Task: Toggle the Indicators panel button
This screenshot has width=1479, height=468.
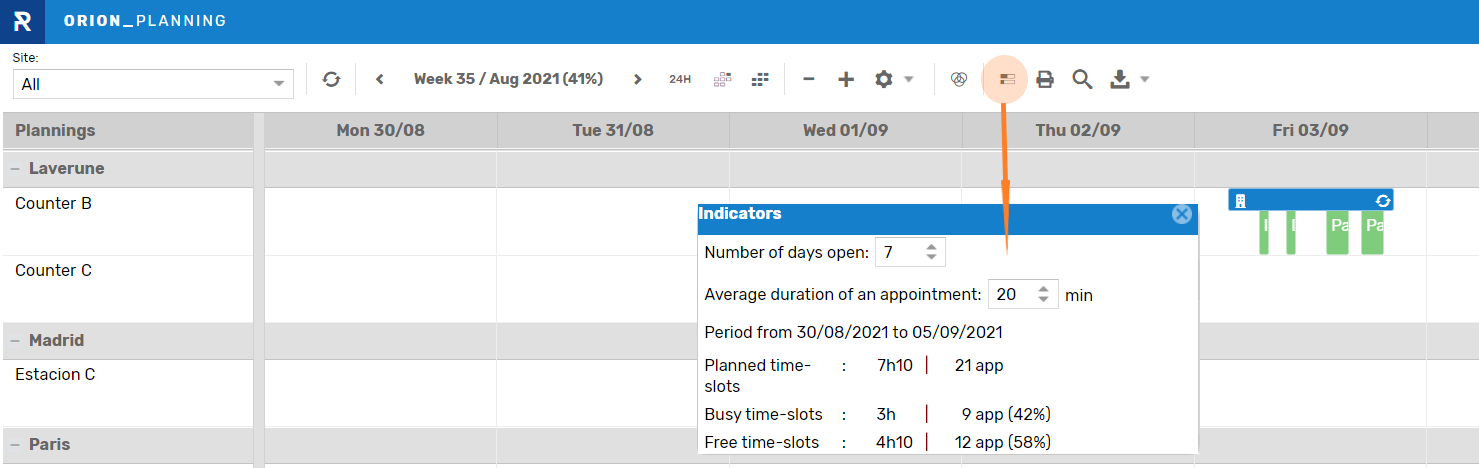Action: pos(1008,79)
